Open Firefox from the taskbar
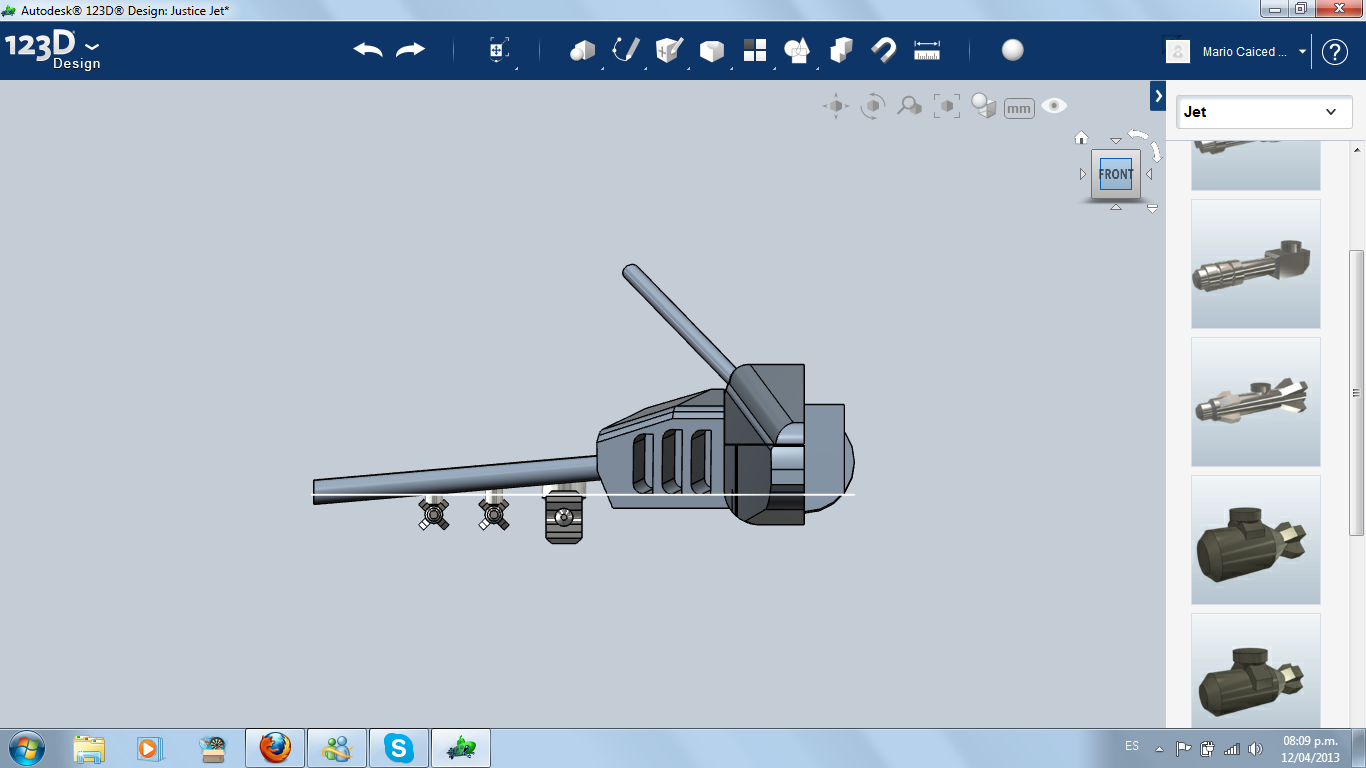This screenshot has width=1366, height=768. [275, 748]
